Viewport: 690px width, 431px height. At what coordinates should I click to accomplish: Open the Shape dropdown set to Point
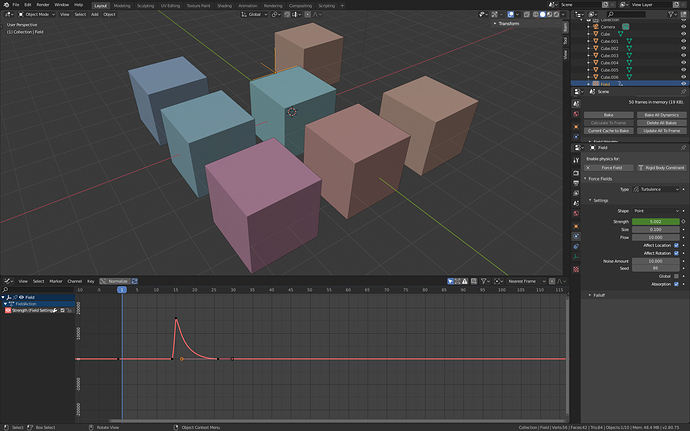point(656,211)
